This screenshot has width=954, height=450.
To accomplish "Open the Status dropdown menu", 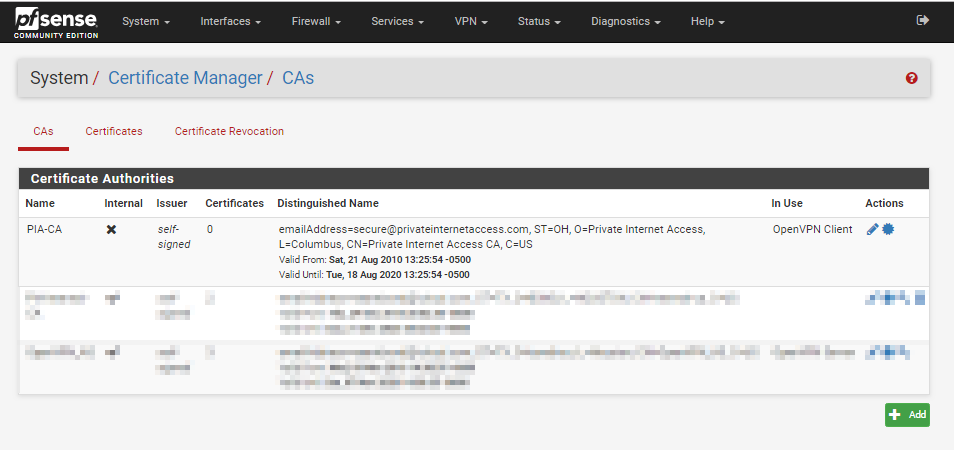I will (538, 21).
